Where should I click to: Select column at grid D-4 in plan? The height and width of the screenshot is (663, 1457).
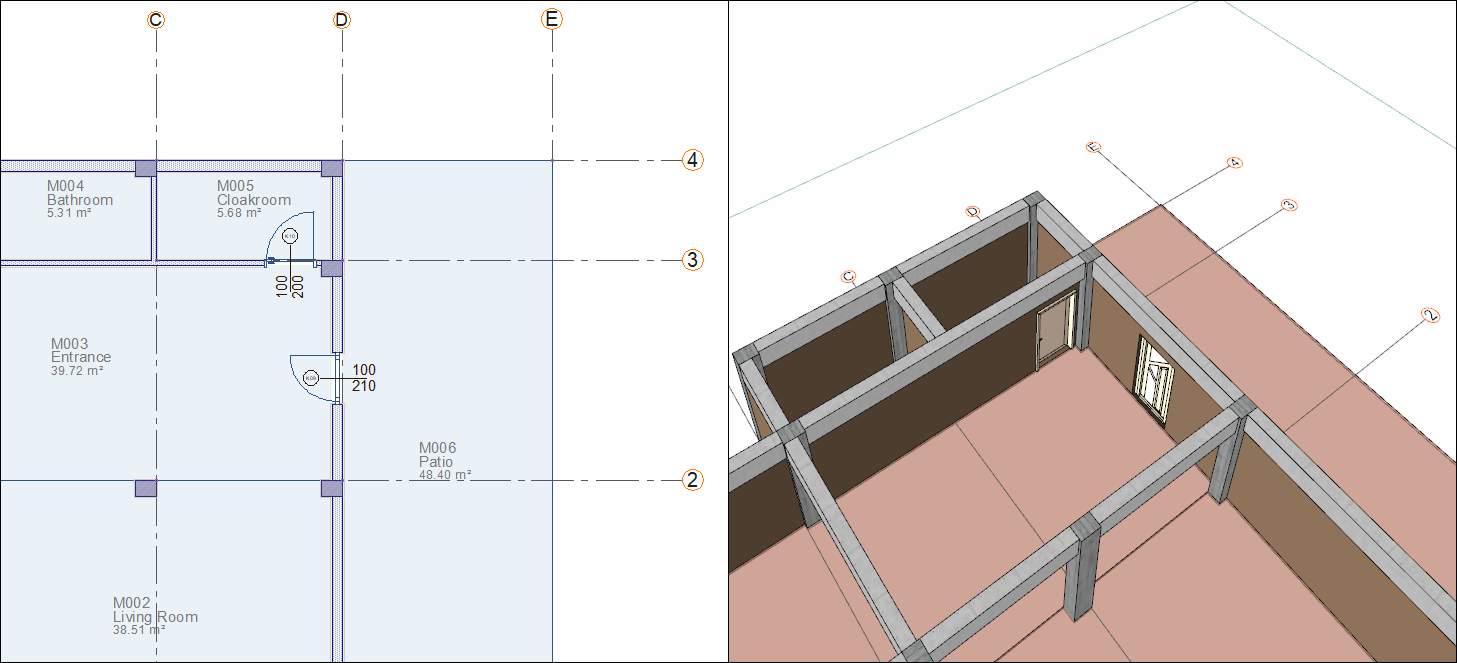tap(332, 168)
